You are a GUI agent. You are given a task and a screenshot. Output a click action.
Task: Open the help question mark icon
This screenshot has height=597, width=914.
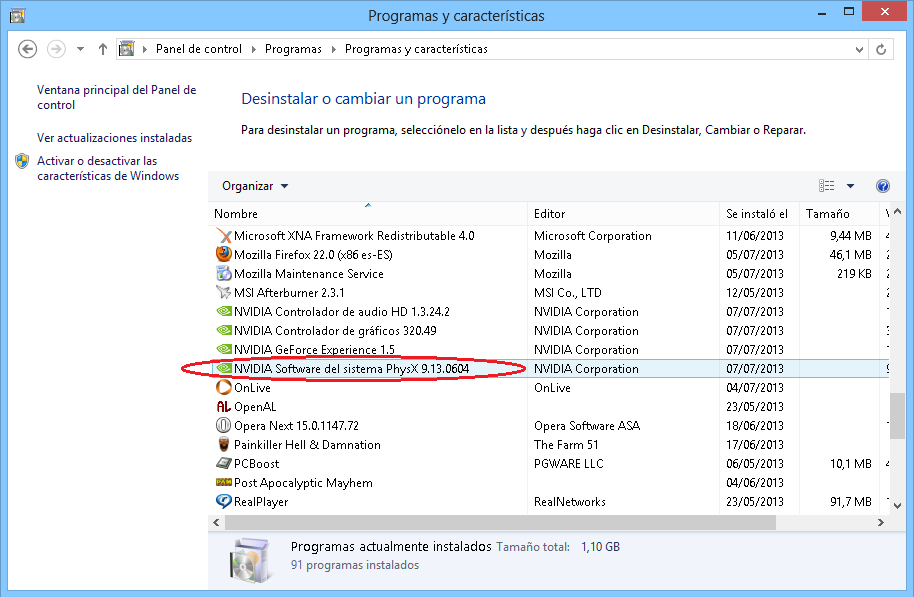pyautogui.click(x=883, y=186)
